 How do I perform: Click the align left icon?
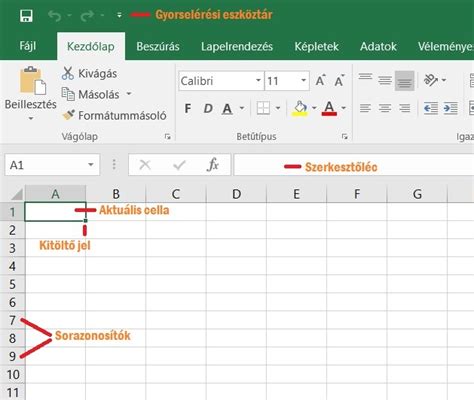(365, 108)
